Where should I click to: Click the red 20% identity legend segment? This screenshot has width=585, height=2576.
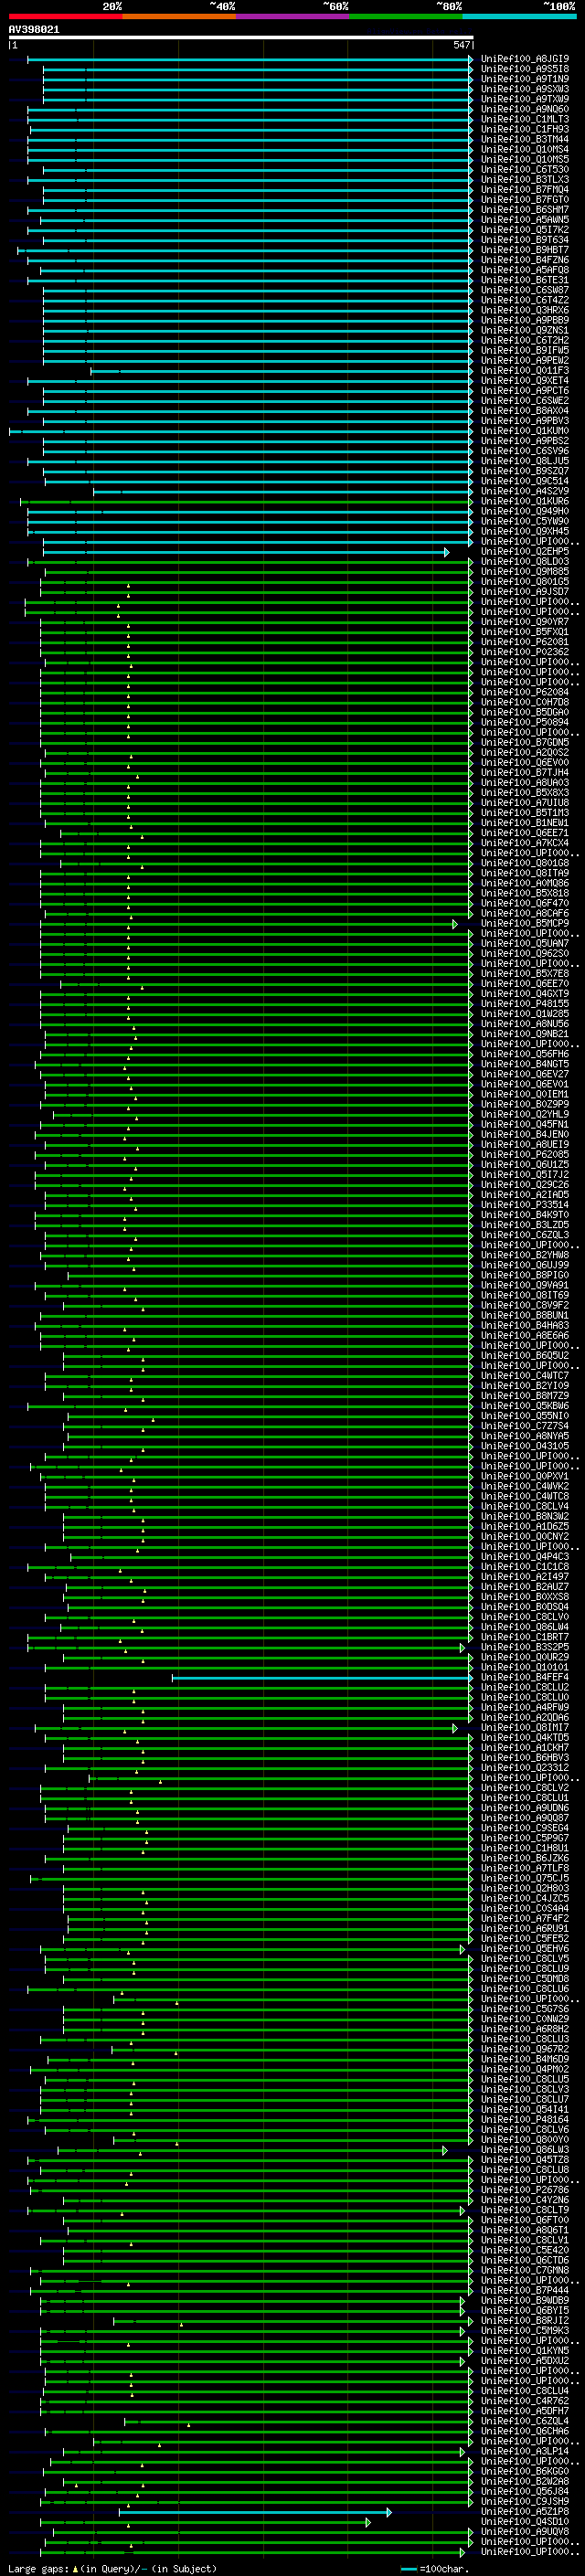[65, 16]
